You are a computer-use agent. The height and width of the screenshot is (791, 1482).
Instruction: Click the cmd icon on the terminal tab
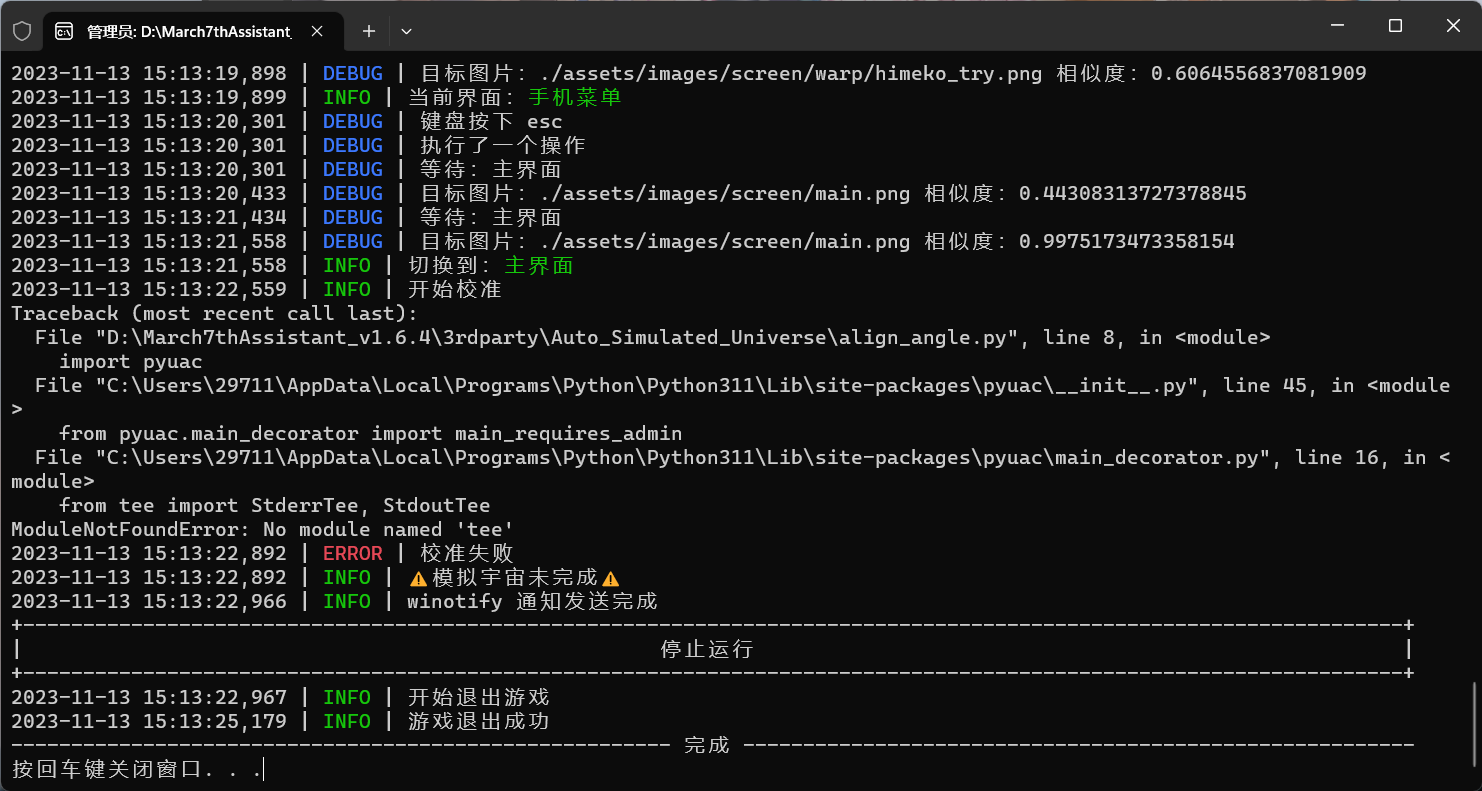(x=66, y=31)
